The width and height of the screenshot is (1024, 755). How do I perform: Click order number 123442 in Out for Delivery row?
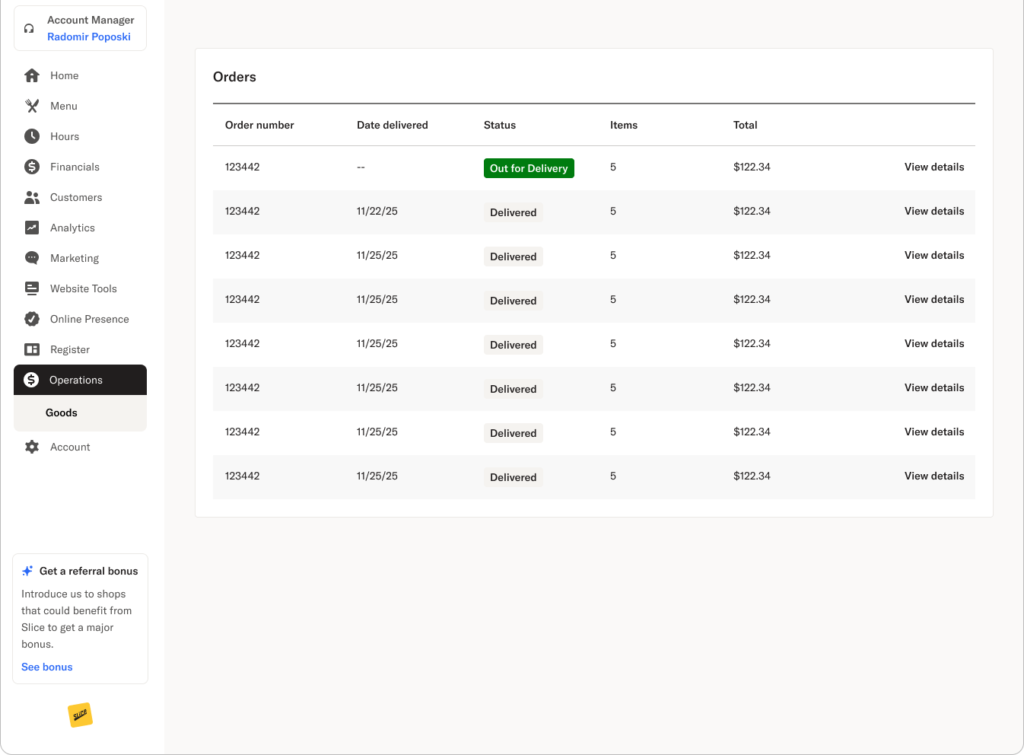tap(242, 167)
